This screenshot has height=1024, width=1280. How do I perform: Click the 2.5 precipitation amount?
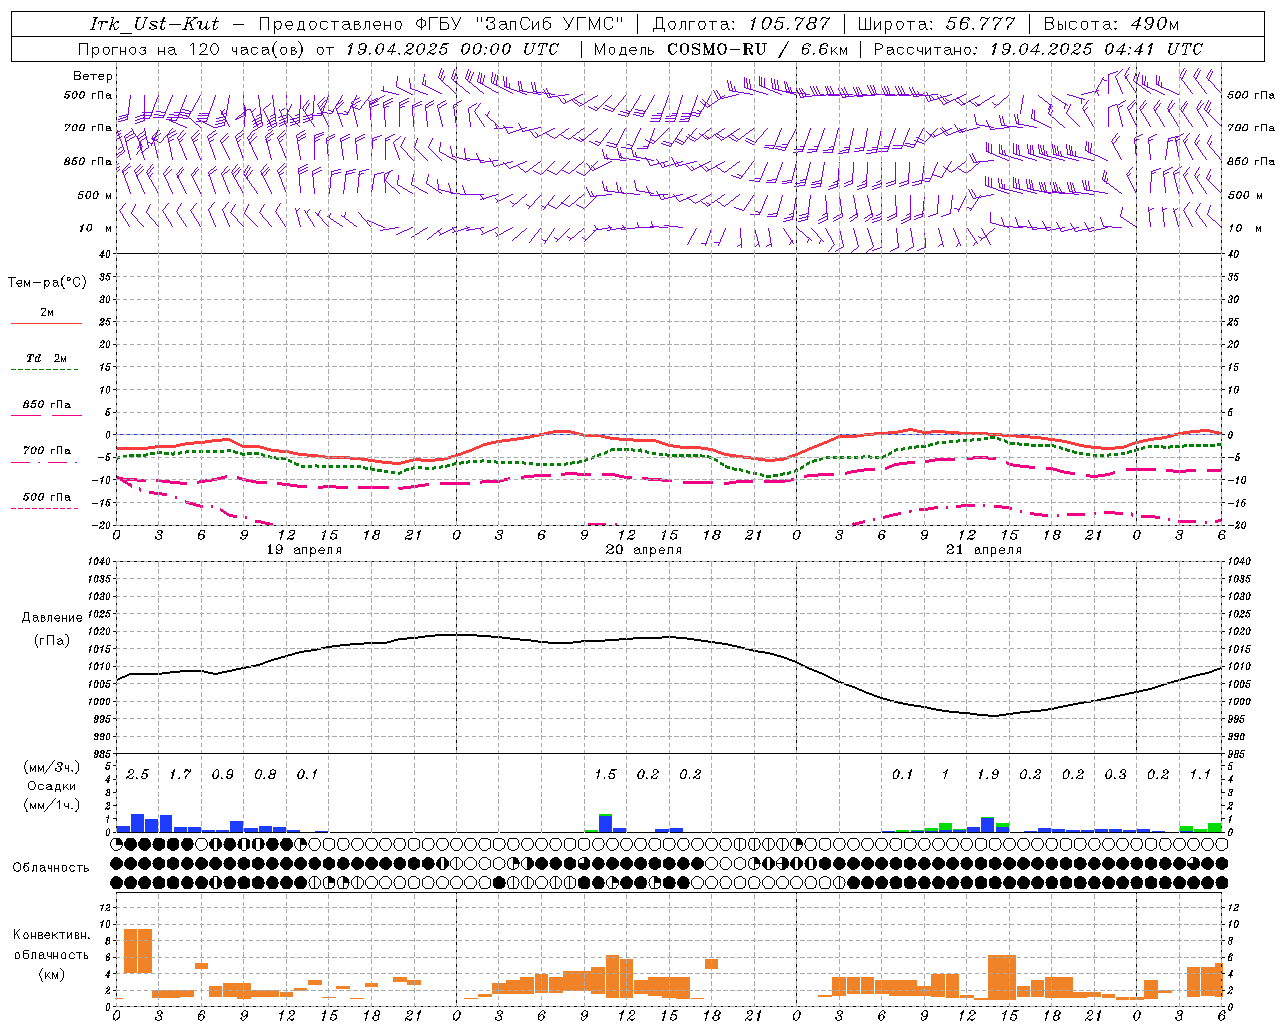(x=138, y=775)
